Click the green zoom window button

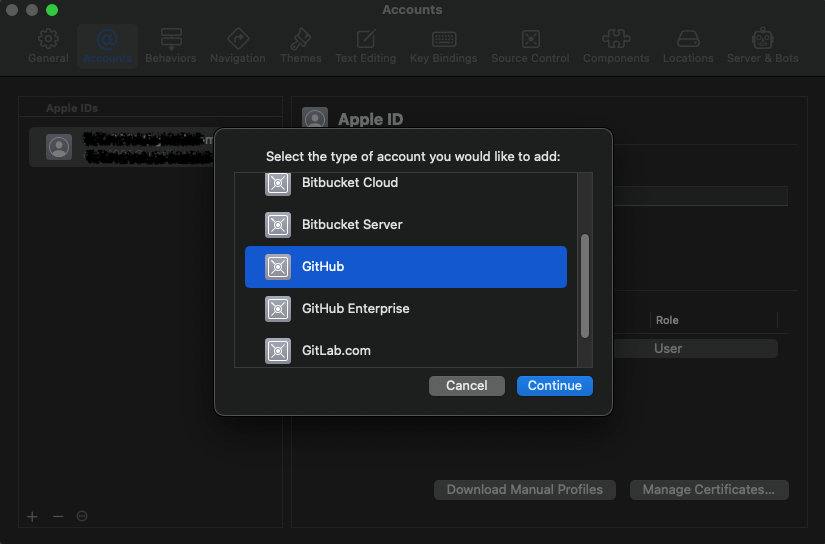click(52, 10)
